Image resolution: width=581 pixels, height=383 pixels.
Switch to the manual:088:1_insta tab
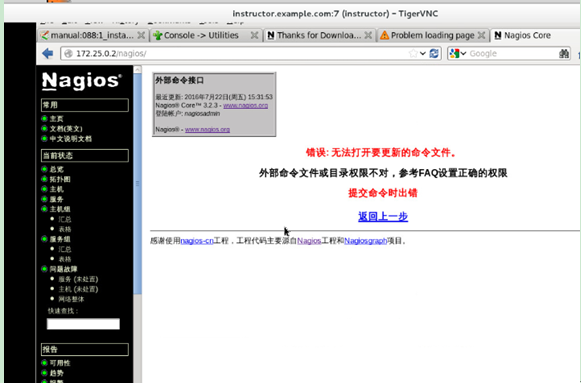pyautogui.click(x=93, y=35)
